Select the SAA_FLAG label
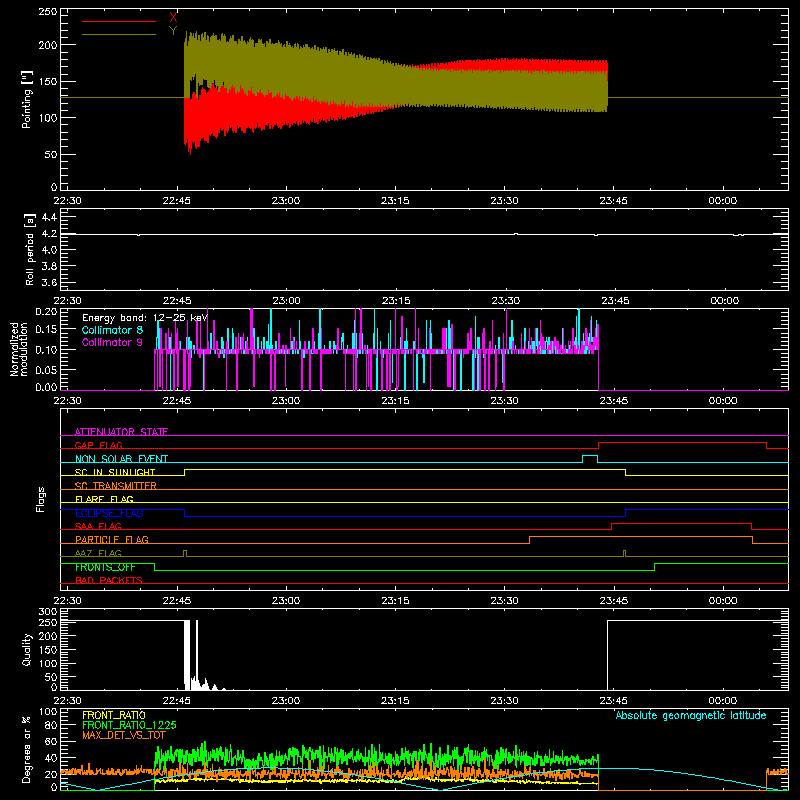This screenshot has width=800, height=800. click(x=98, y=526)
